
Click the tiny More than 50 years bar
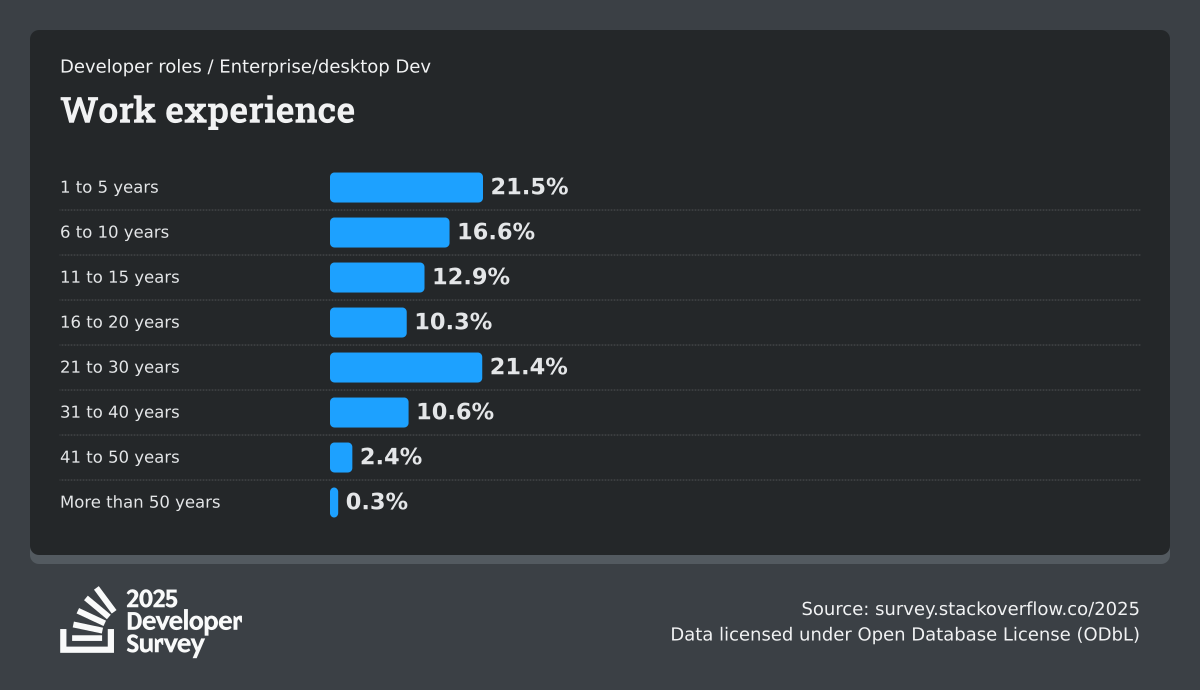pyautogui.click(x=334, y=502)
